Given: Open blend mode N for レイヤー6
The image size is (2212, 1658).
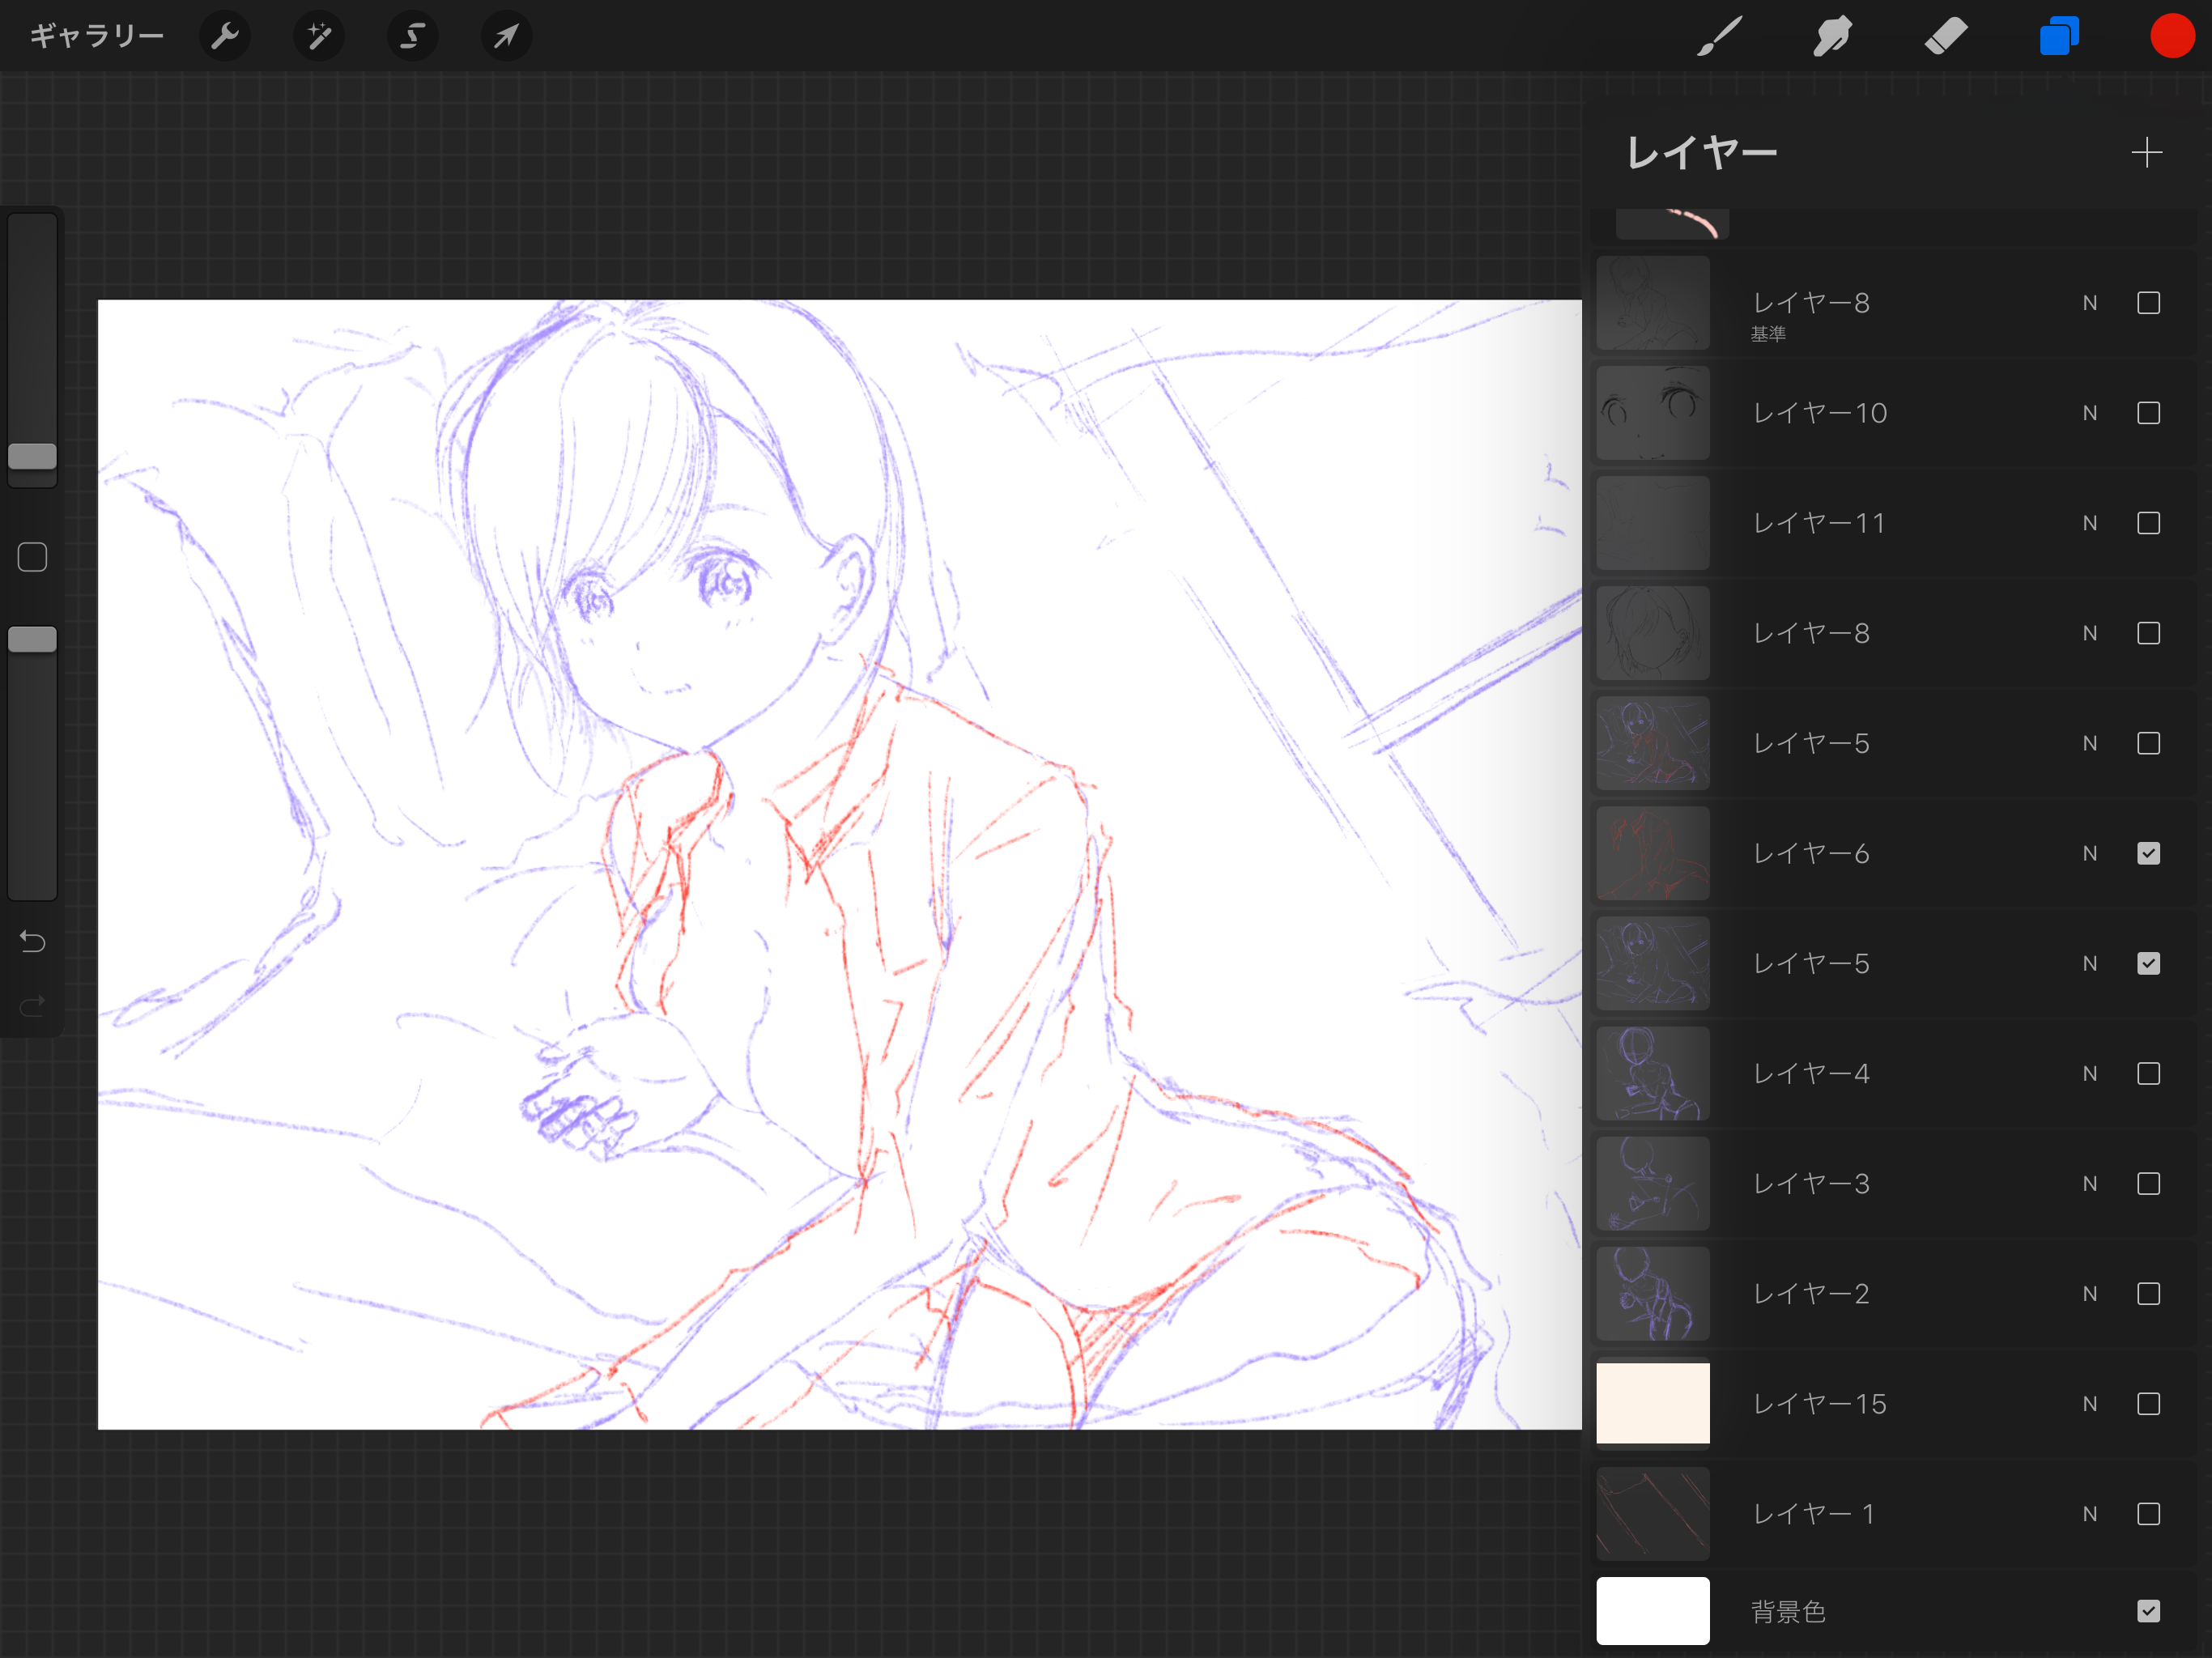Looking at the screenshot, I should point(2090,853).
